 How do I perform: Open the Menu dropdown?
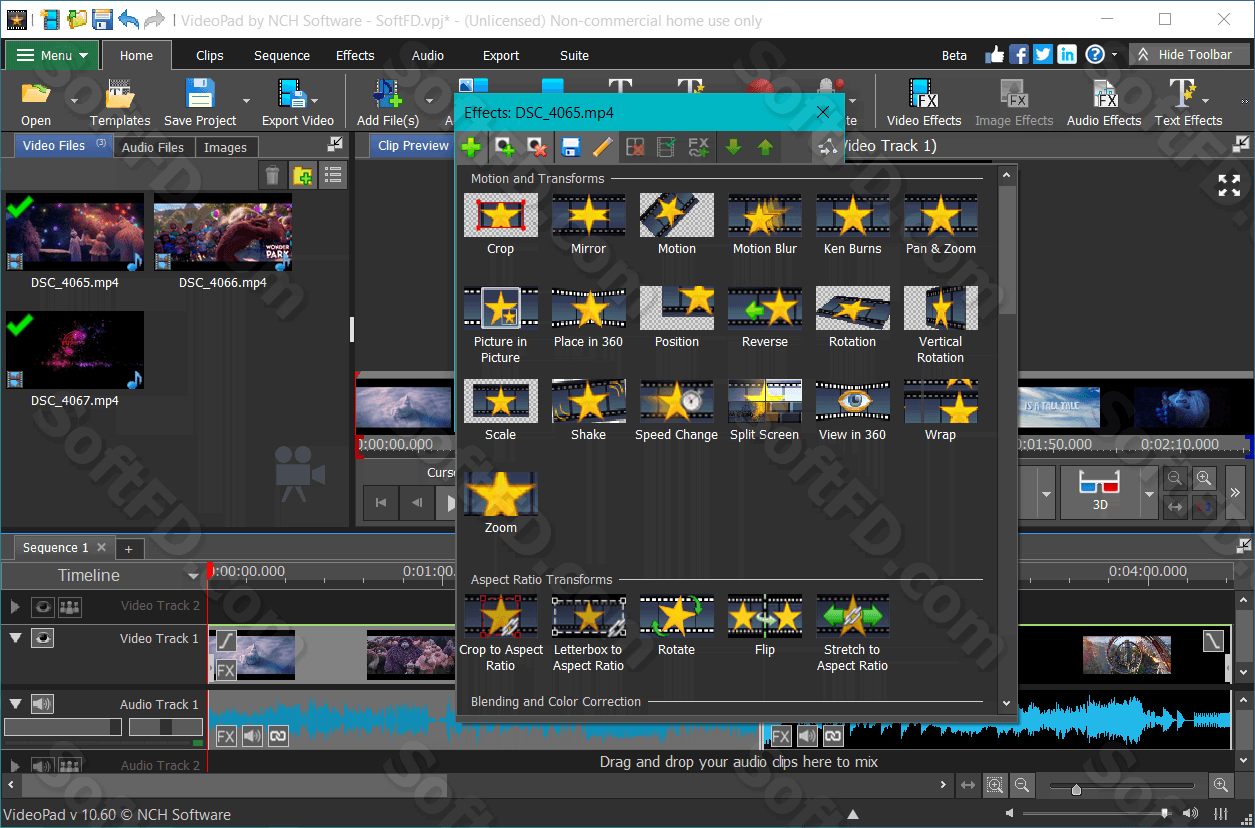point(52,55)
